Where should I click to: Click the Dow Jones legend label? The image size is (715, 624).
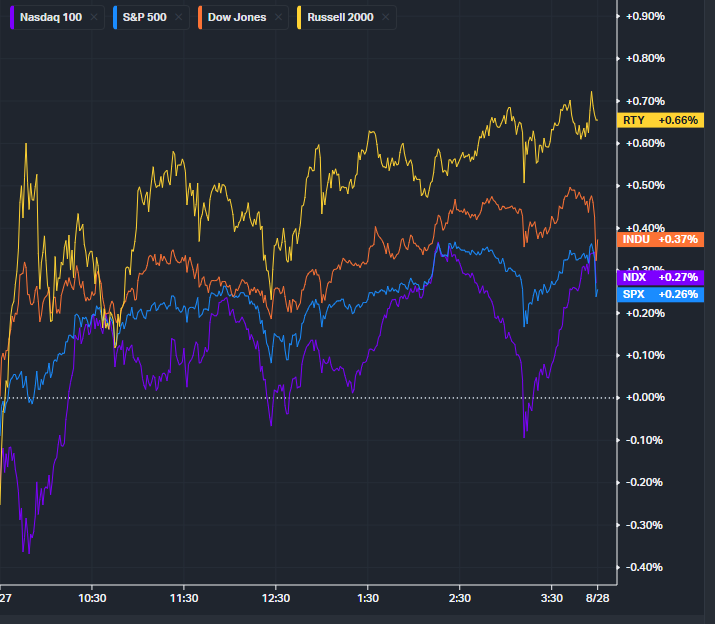pos(237,18)
